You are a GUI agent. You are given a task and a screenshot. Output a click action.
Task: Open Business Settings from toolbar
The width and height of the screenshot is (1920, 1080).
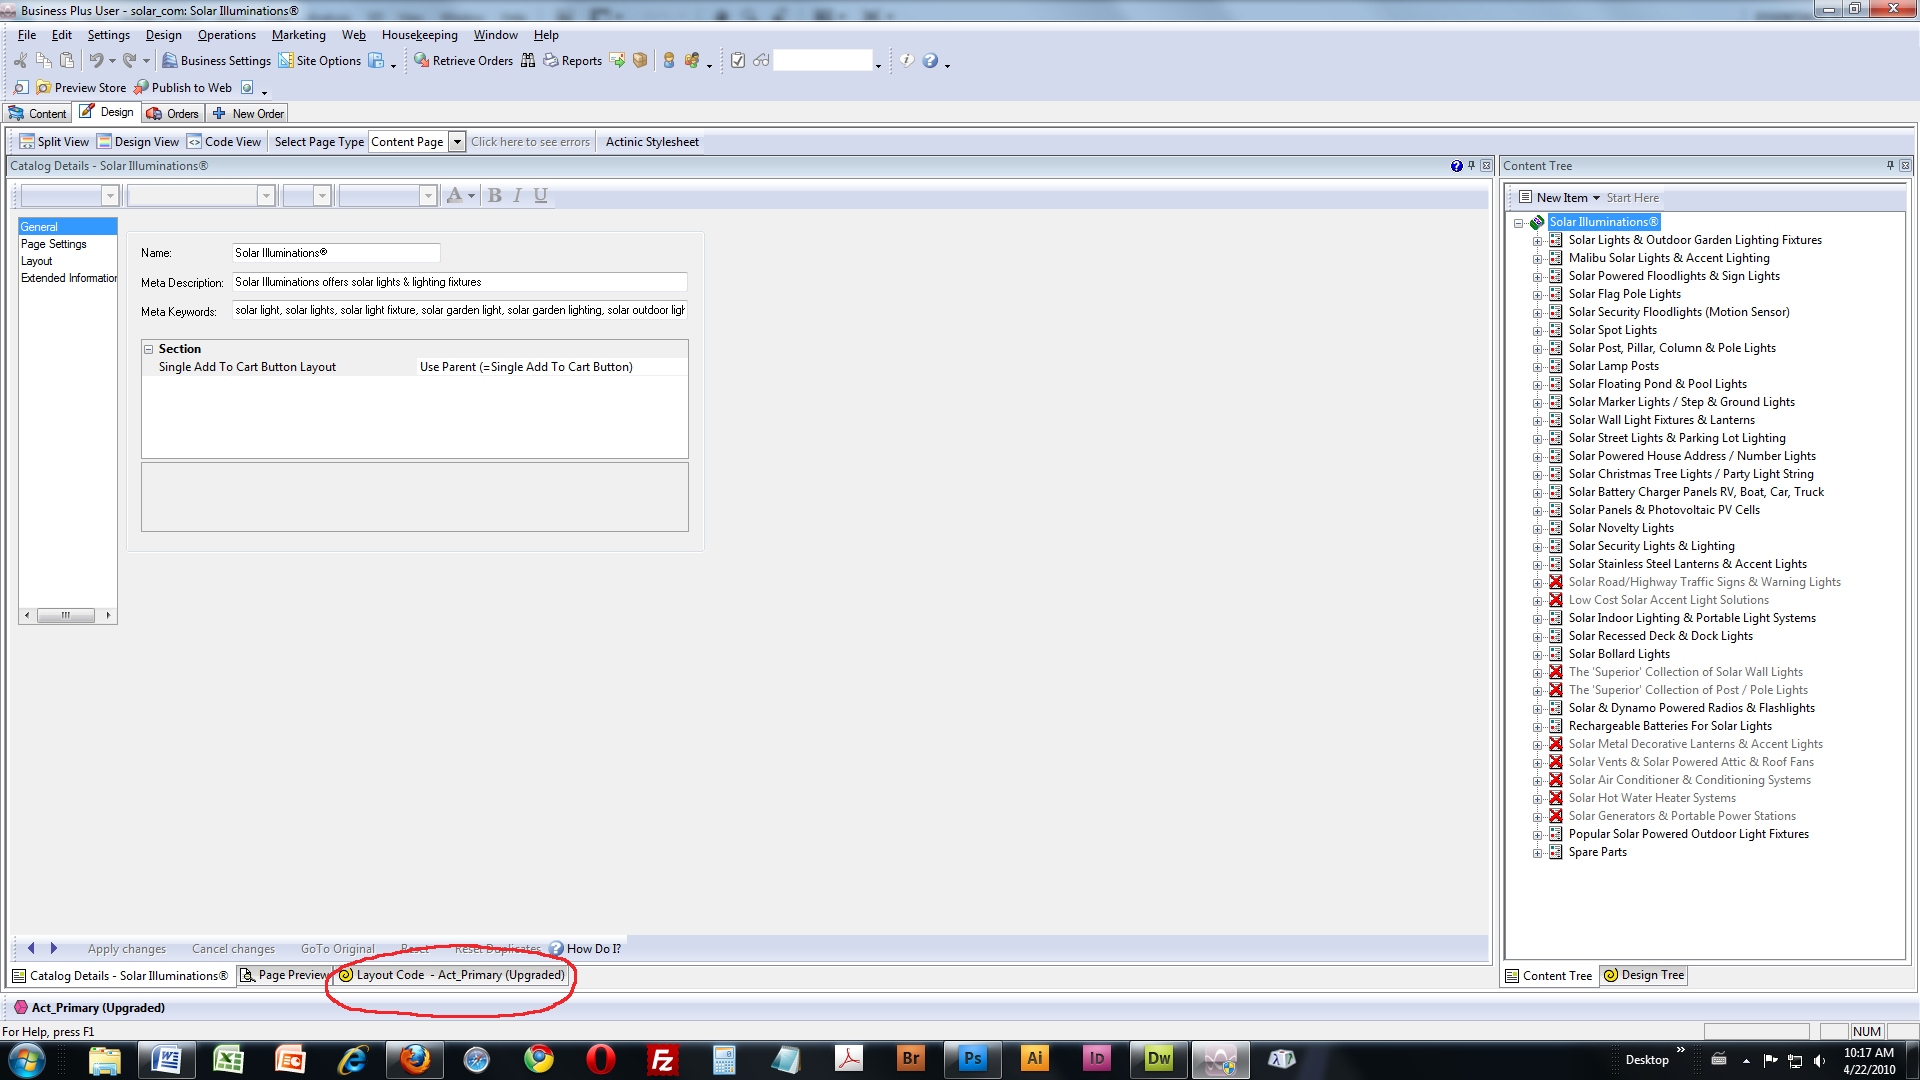tap(170, 61)
